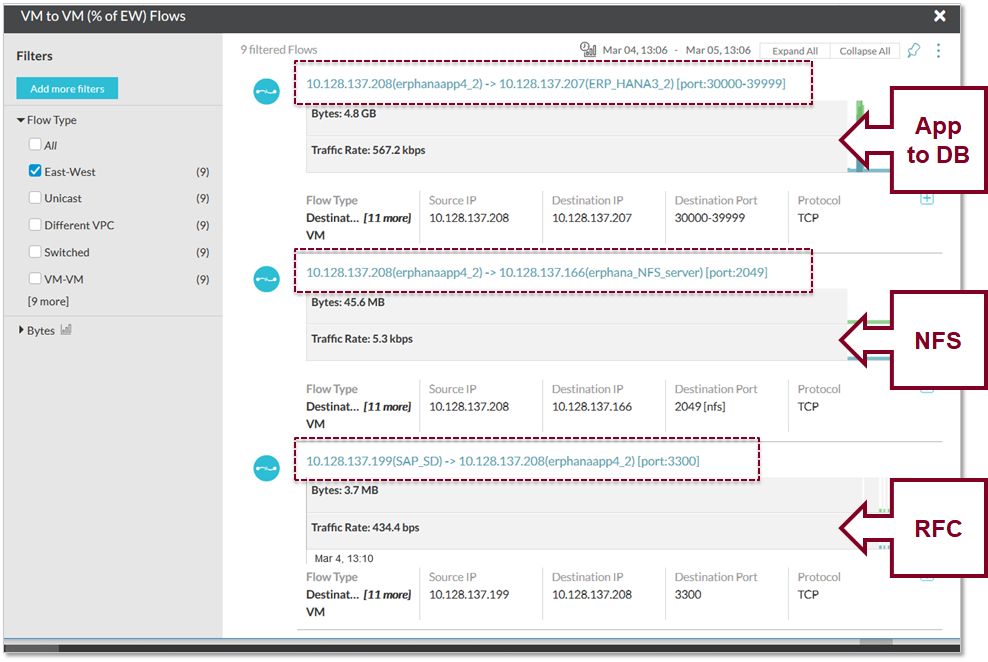Click the Expand All button
Screen dimensions: 988x662
(x=795, y=51)
